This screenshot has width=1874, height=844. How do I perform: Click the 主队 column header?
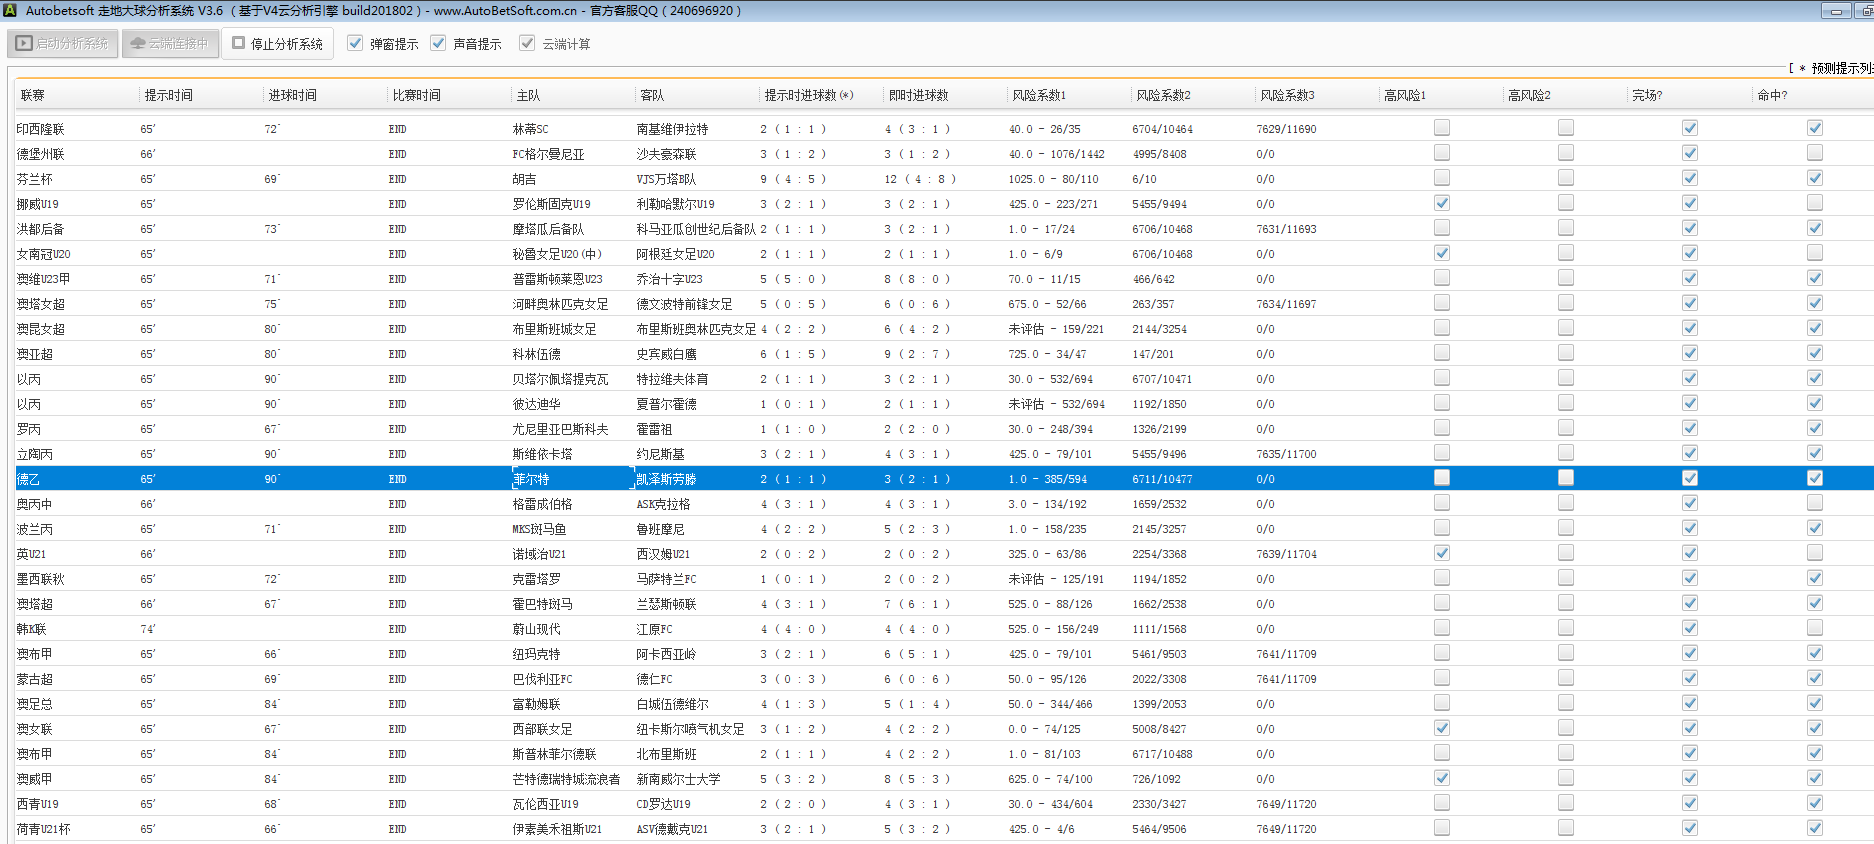[528, 95]
